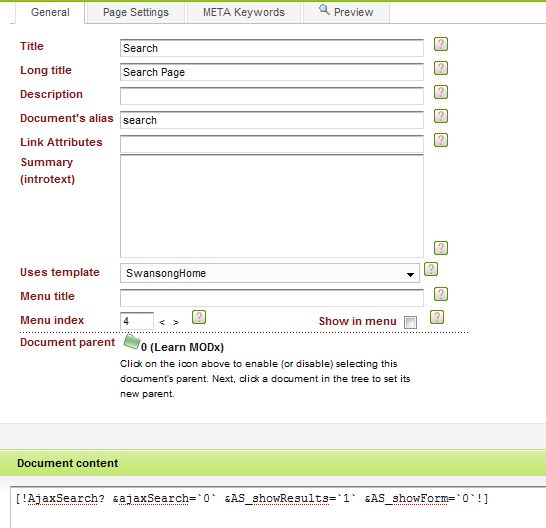Screen dimensions: 546x528
Task: Increase menu index with right arrow
Action: tap(176, 322)
